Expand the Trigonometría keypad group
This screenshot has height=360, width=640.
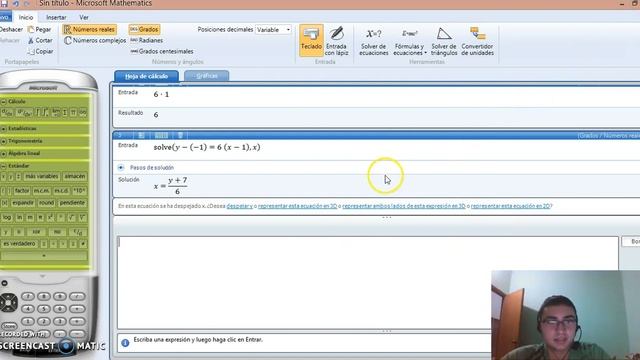coord(4,141)
